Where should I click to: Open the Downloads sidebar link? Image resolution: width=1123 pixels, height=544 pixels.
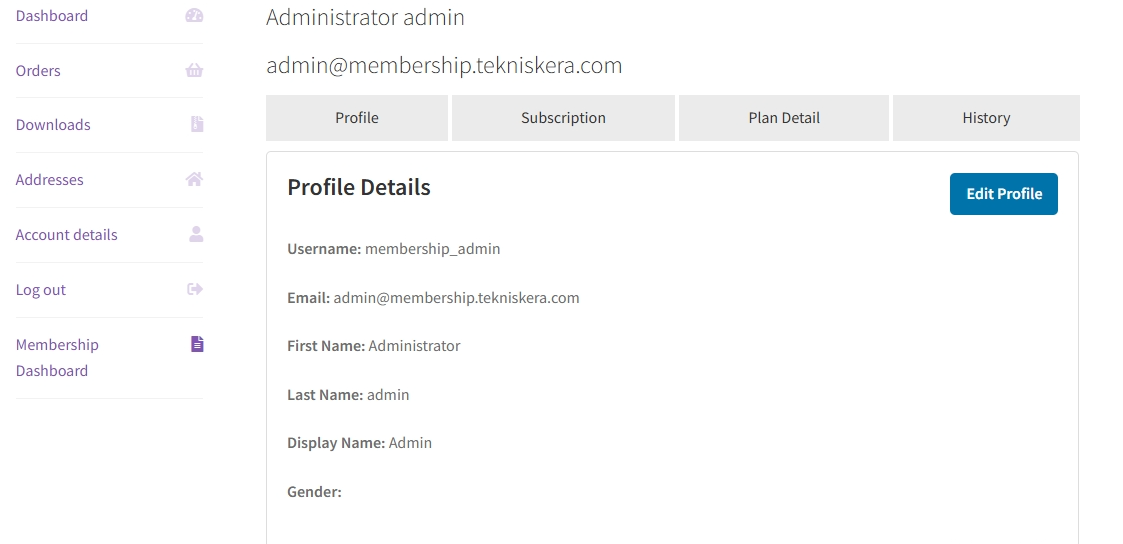[53, 125]
